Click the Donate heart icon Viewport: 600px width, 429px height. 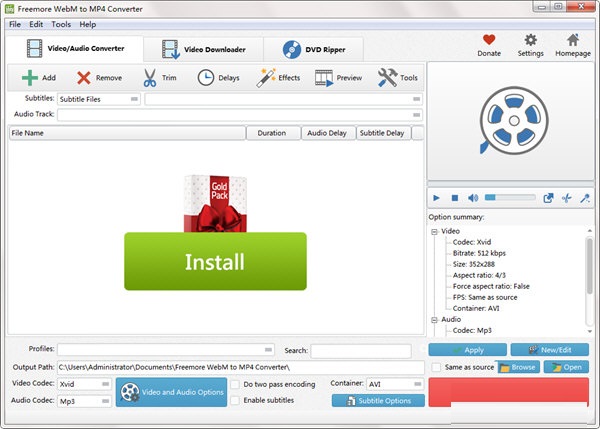489,40
